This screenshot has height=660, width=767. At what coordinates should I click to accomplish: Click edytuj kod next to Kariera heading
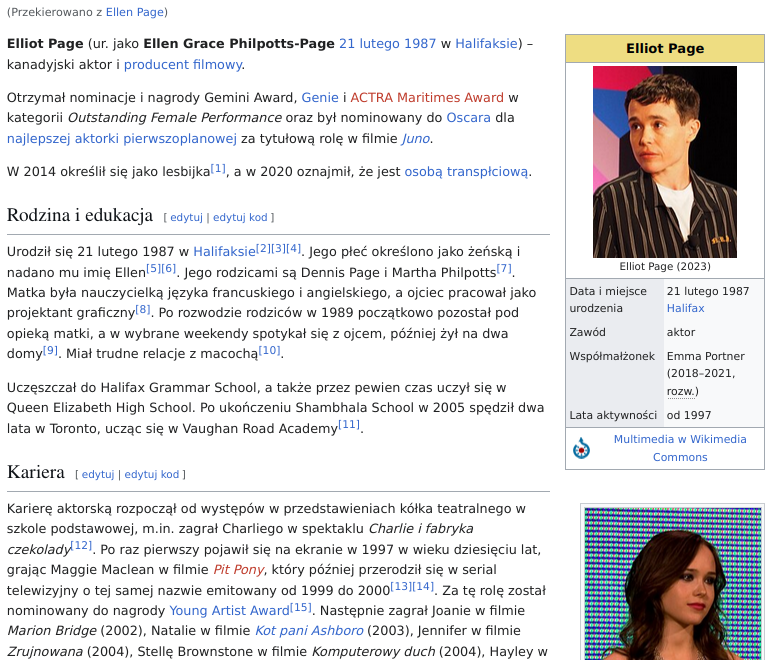coord(152,475)
